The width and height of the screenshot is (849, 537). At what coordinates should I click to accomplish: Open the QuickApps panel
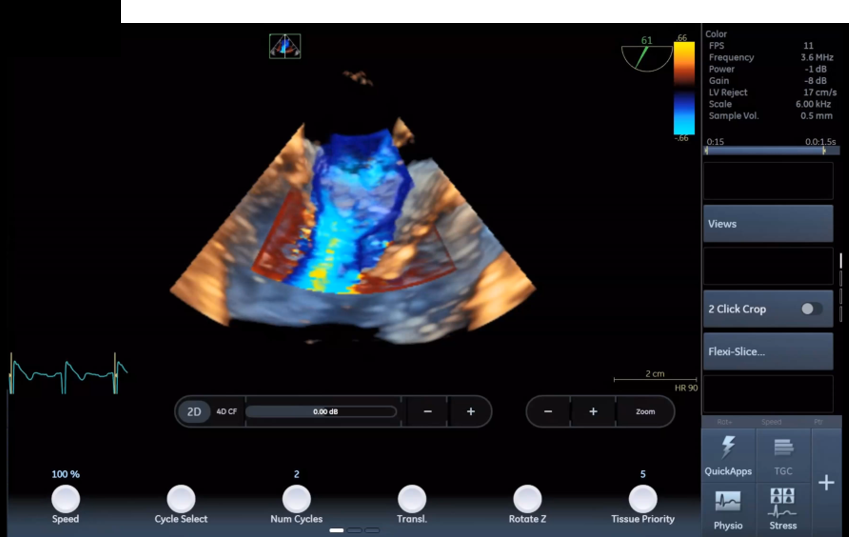tap(728, 455)
